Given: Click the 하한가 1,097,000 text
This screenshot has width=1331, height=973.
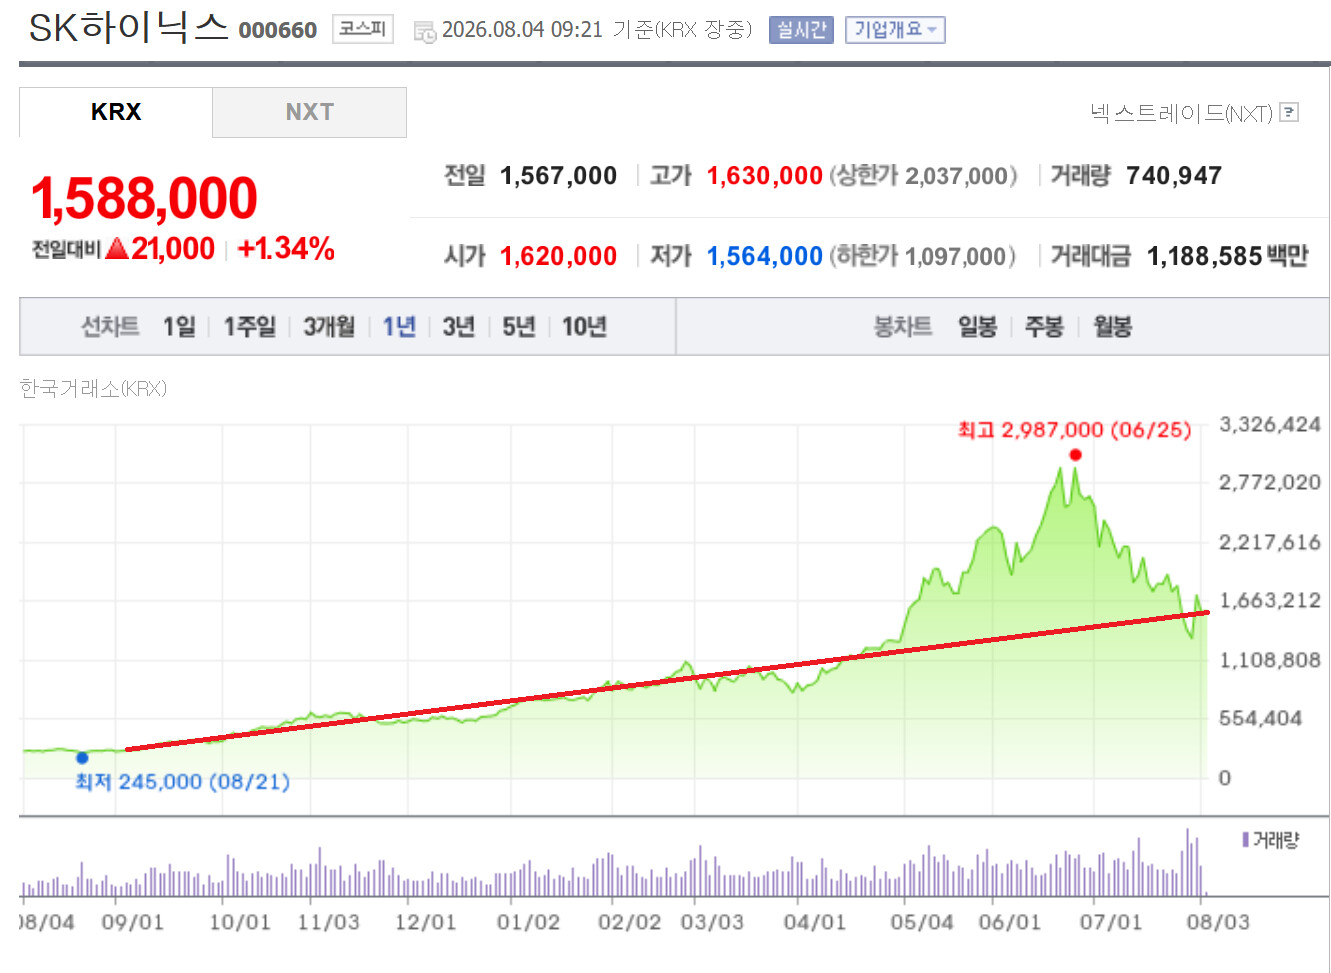Looking at the screenshot, I should (x=922, y=257).
